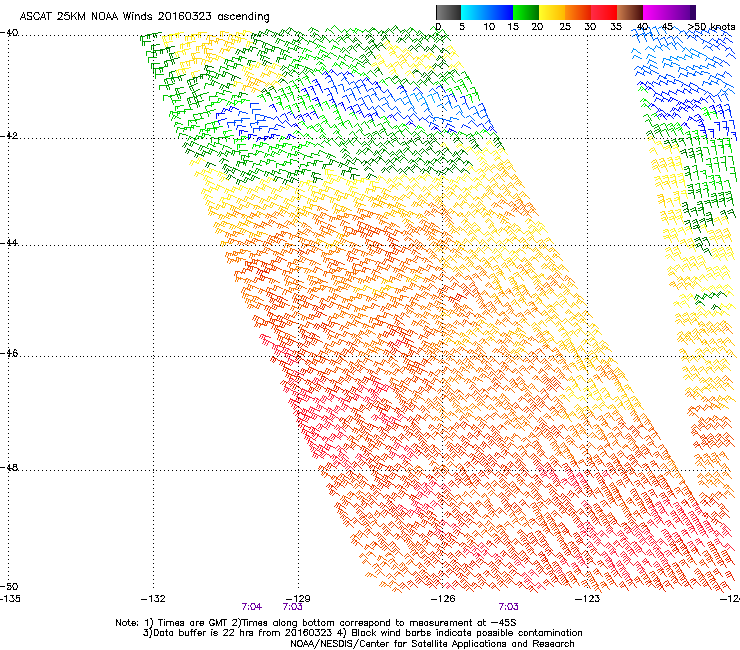Click the '>50 knots' legend label
Viewport: 740px width, 650px height.
coord(711,27)
